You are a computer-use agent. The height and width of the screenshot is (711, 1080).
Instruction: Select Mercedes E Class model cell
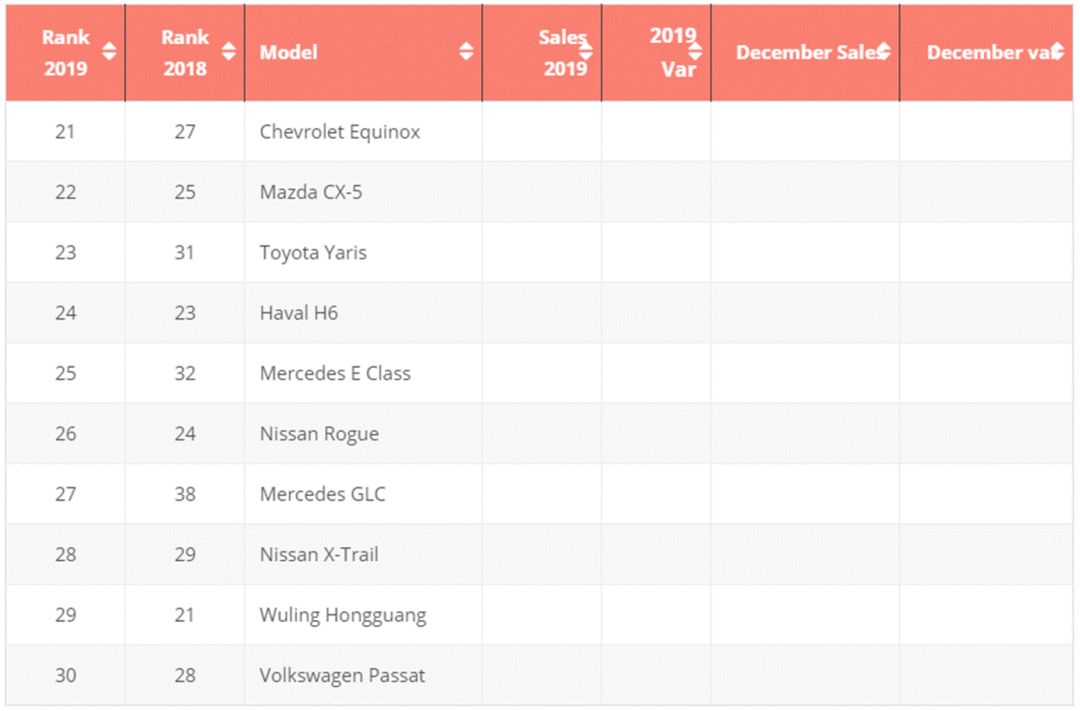click(335, 373)
